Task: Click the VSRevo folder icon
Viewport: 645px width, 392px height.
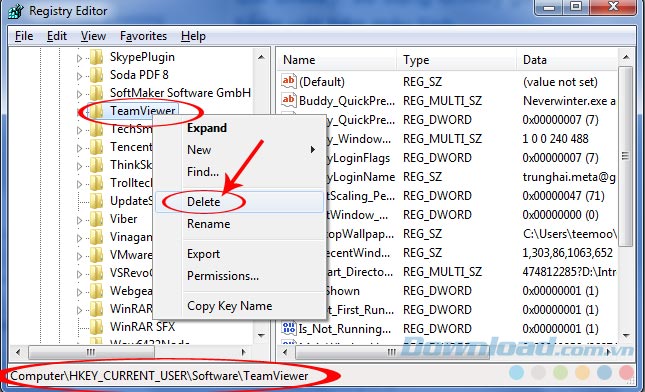Action: point(96,273)
